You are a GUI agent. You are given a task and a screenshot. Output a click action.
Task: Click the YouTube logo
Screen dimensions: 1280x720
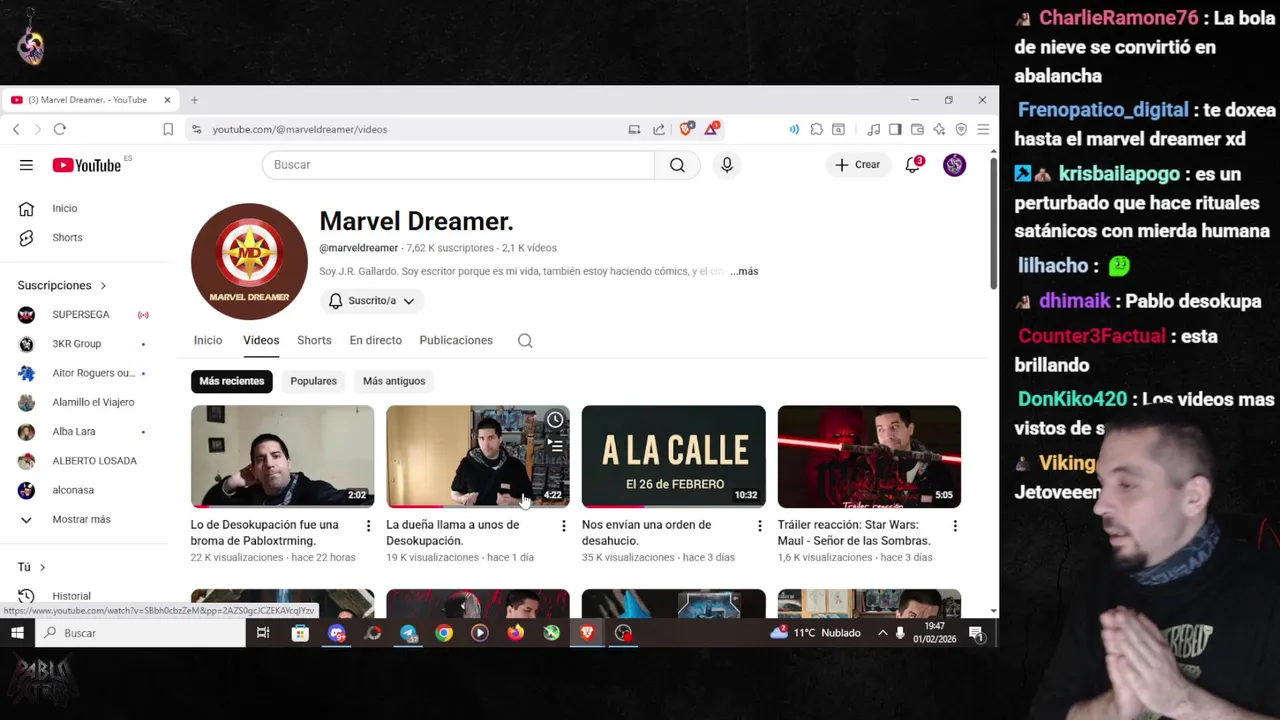click(86, 165)
